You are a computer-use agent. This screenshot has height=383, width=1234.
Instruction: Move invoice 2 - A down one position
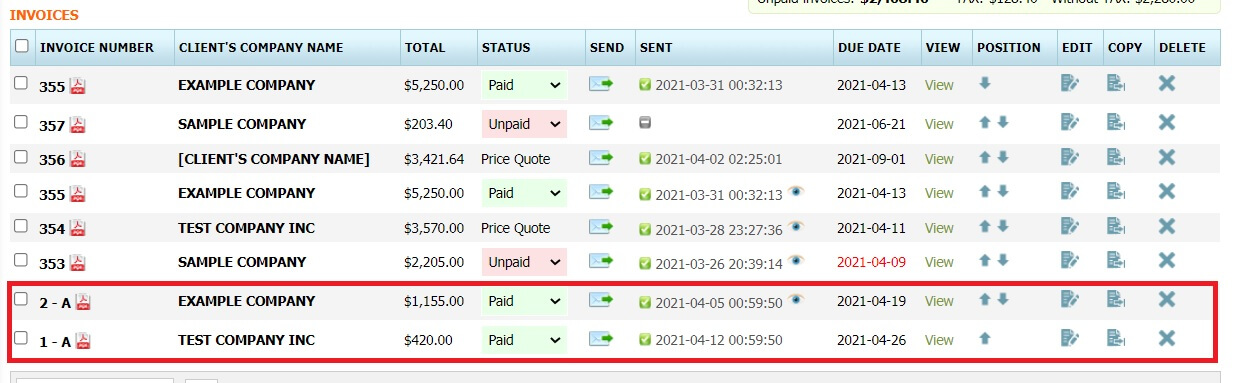[1003, 300]
